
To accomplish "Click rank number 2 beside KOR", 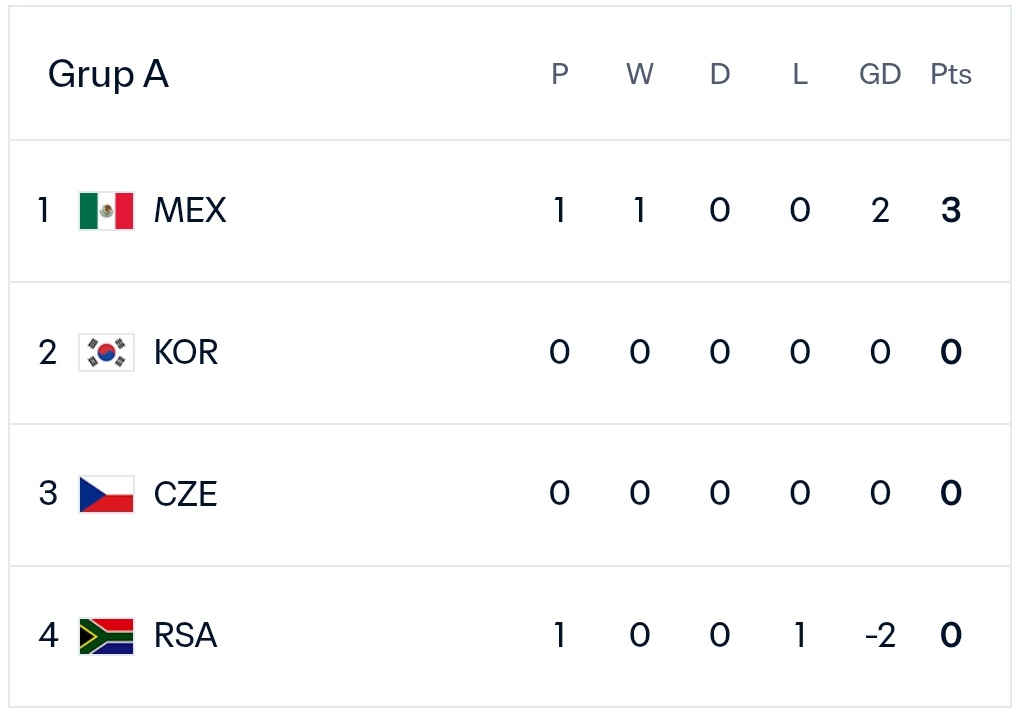I will 47,352.
